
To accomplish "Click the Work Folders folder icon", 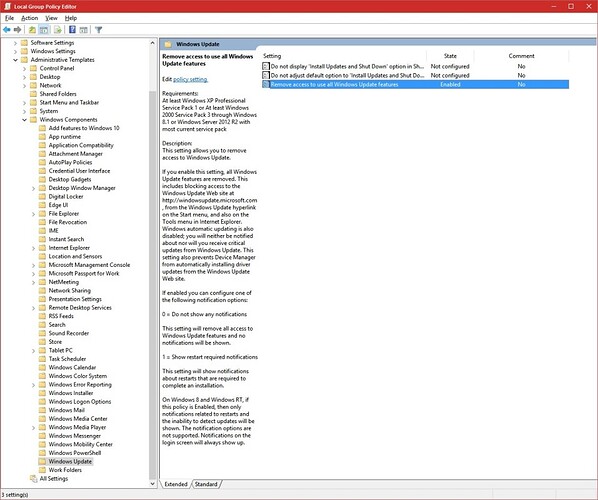I will pyautogui.click(x=42, y=470).
